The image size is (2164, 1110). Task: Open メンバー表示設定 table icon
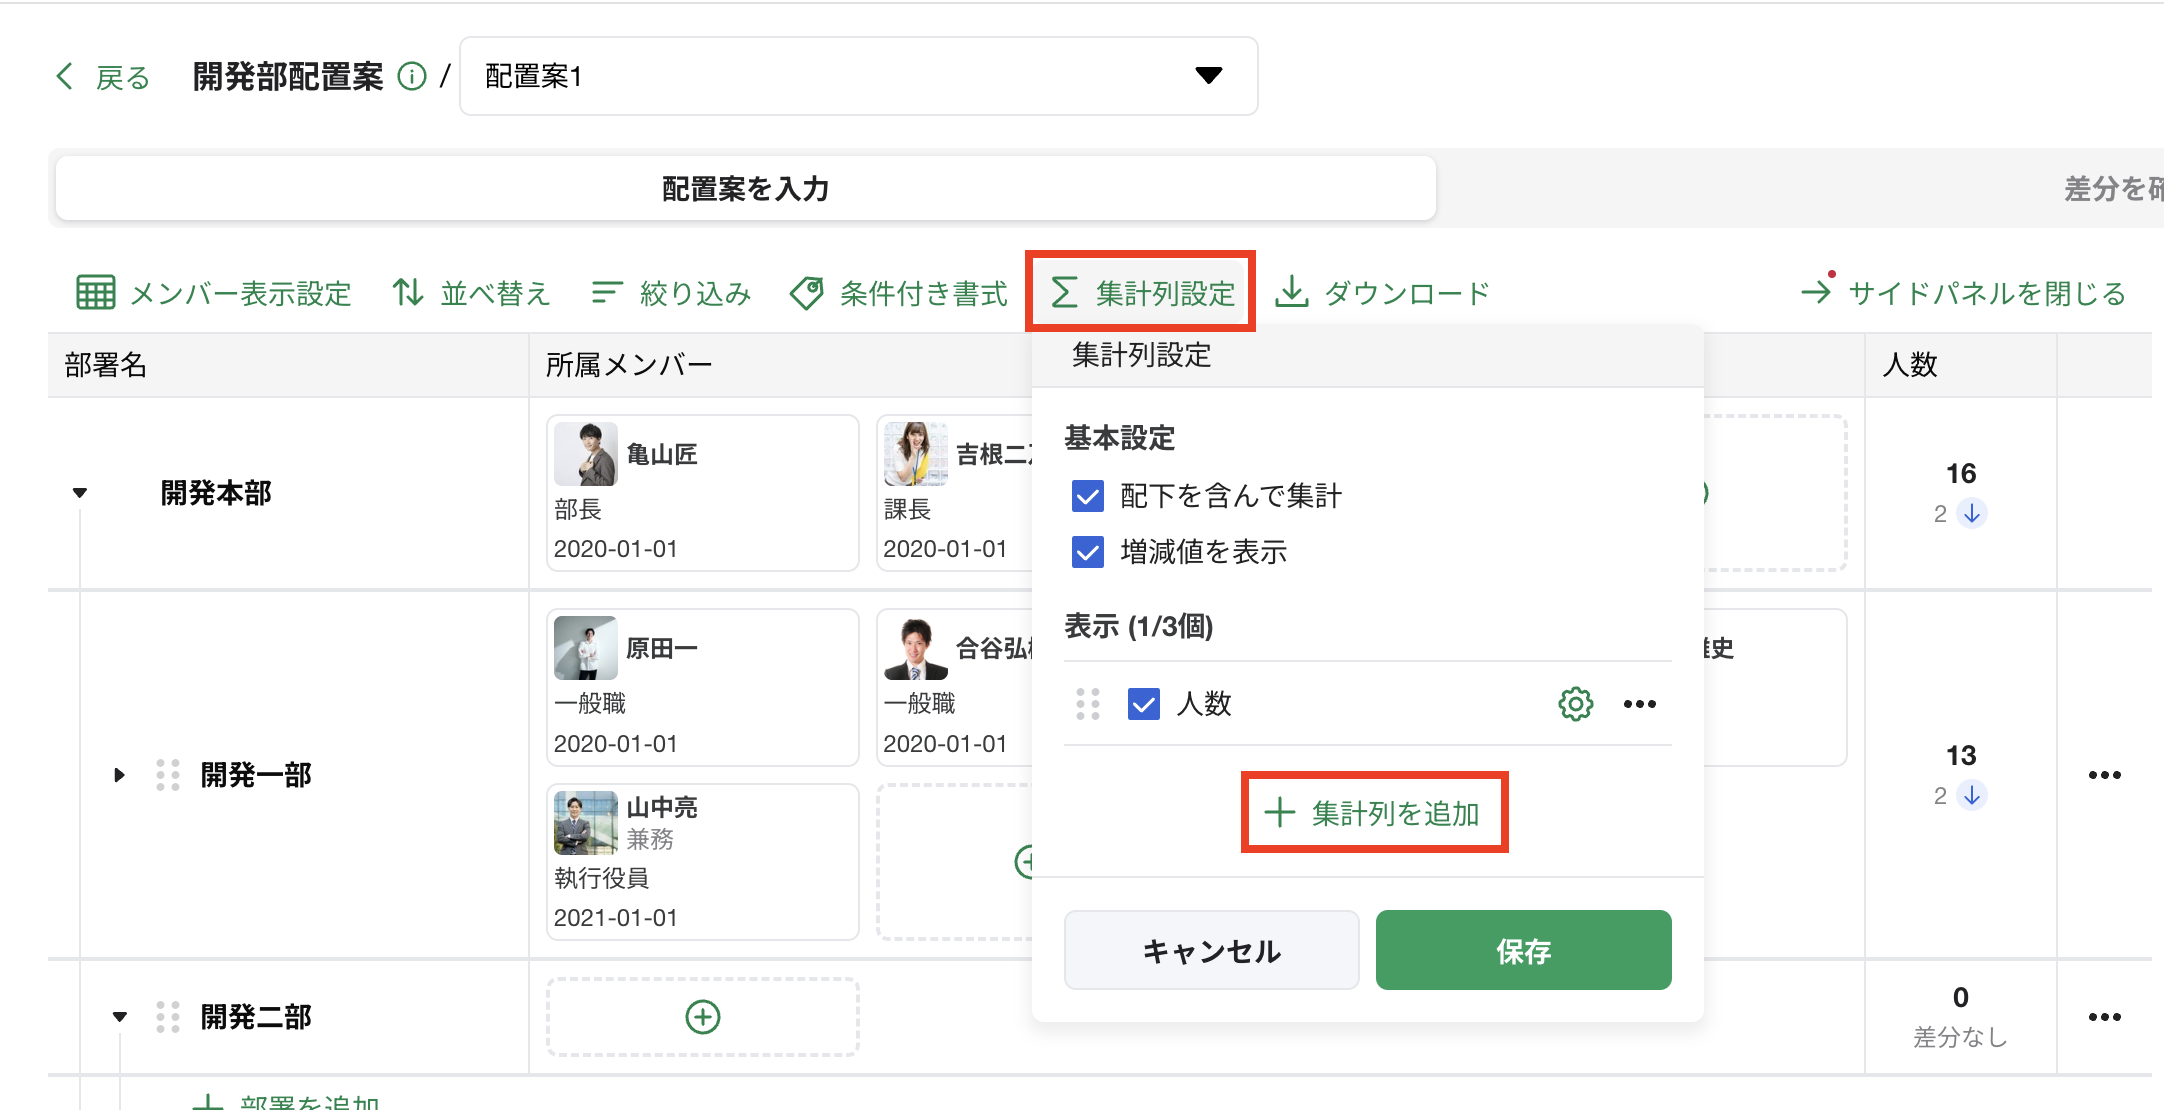pyautogui.click(x=96, y=293)
